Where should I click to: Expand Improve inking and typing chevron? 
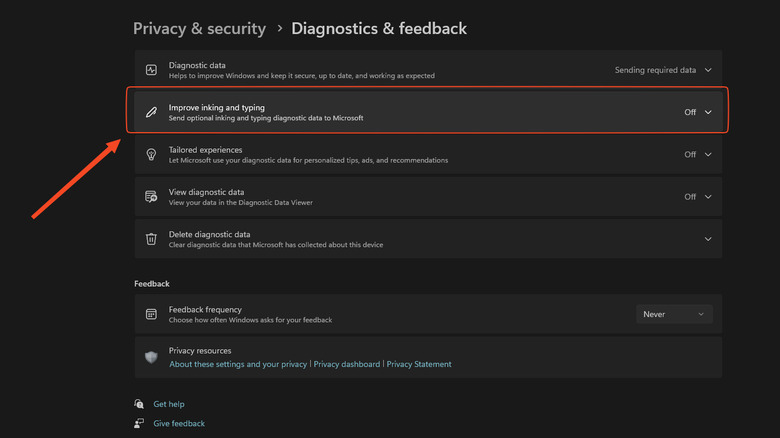click(708, 112)
